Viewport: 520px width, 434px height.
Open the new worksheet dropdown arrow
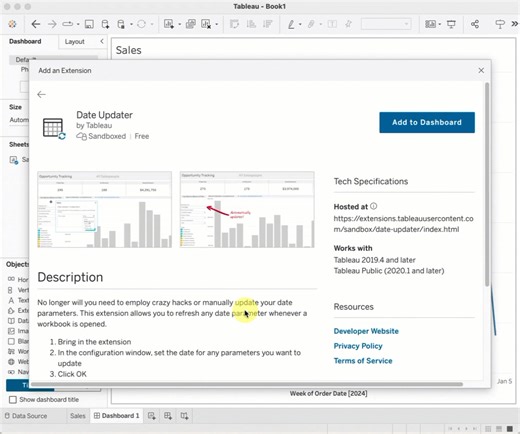pyautogui.click(x=180, y=24)
